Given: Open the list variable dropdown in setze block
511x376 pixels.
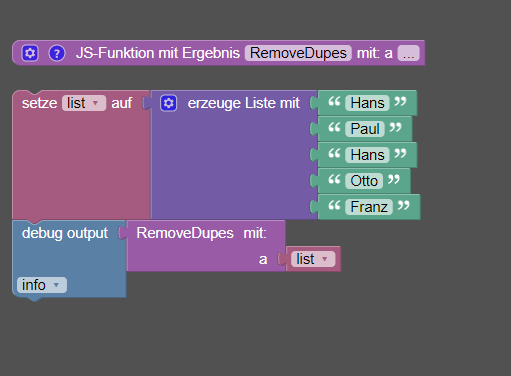Looking at the screenshot, I should [x=84, y=103].
